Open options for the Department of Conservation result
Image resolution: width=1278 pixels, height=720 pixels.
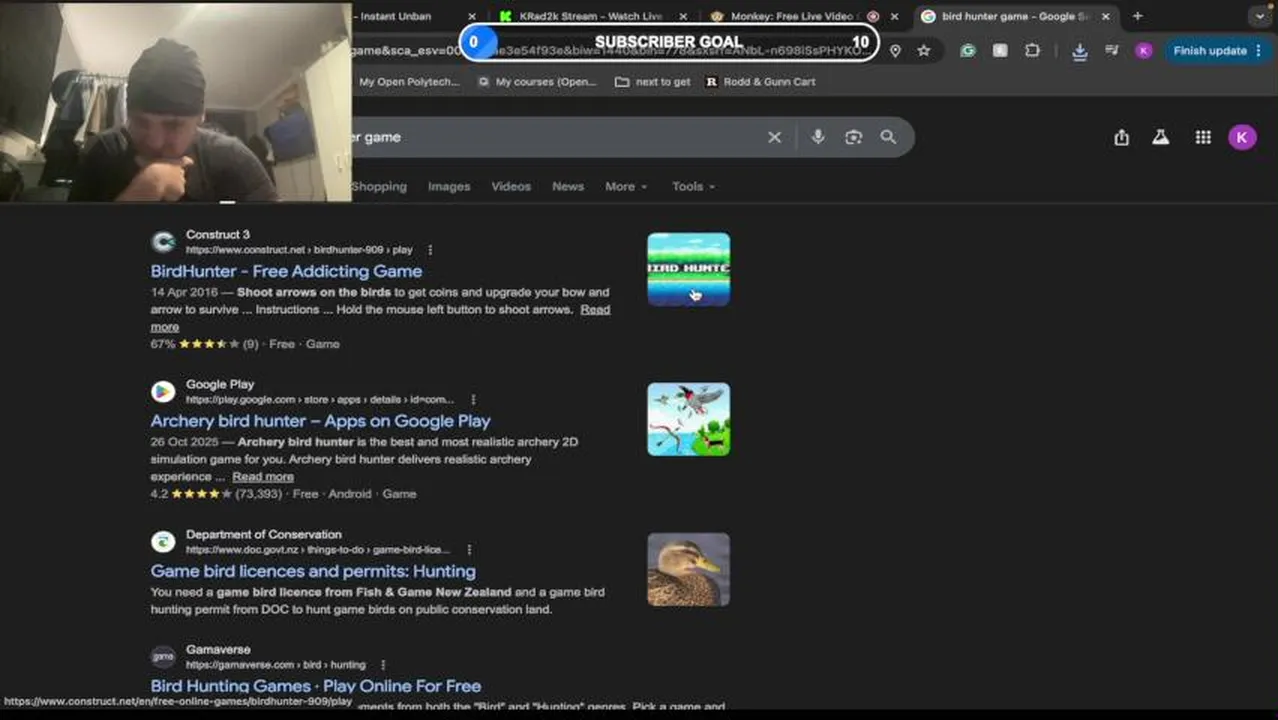click(469, 550)
